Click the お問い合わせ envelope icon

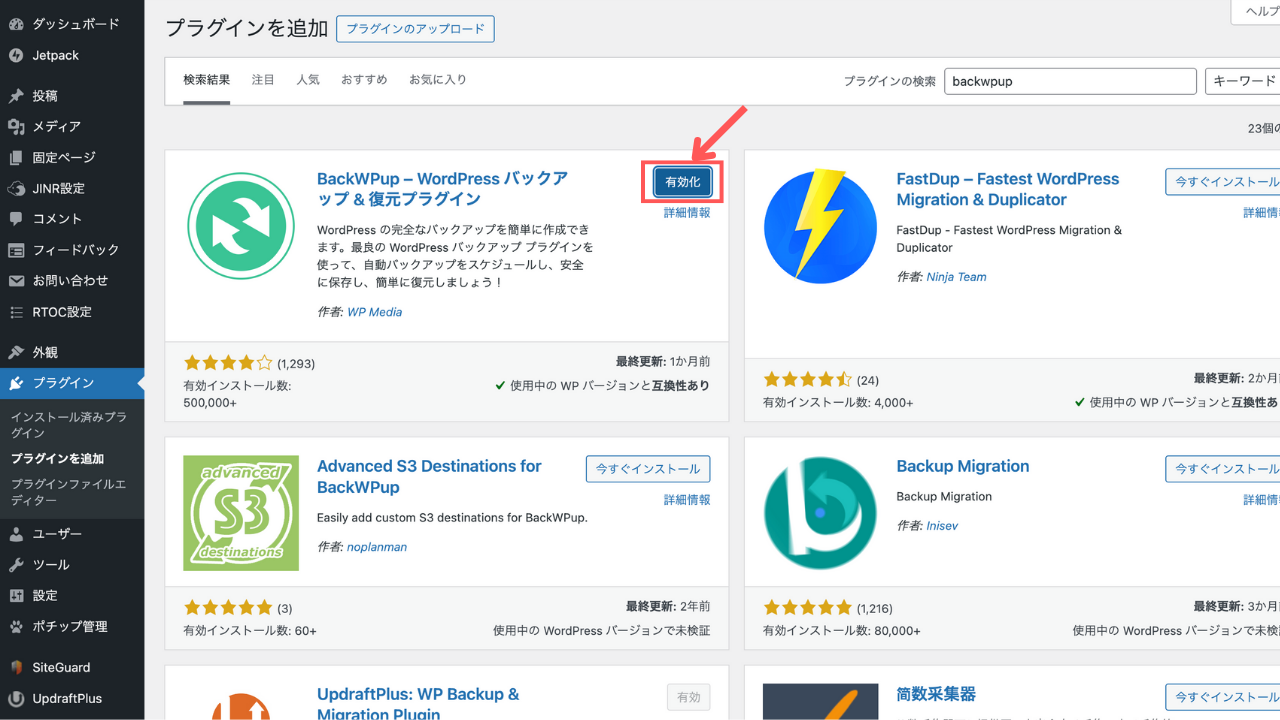(16, 281)
